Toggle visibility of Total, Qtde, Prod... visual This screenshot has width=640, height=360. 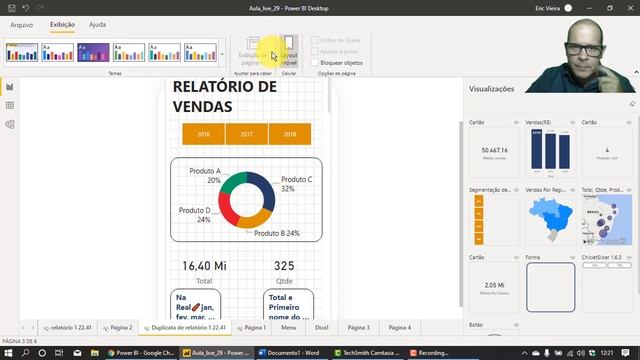click(x=629, y=190)
